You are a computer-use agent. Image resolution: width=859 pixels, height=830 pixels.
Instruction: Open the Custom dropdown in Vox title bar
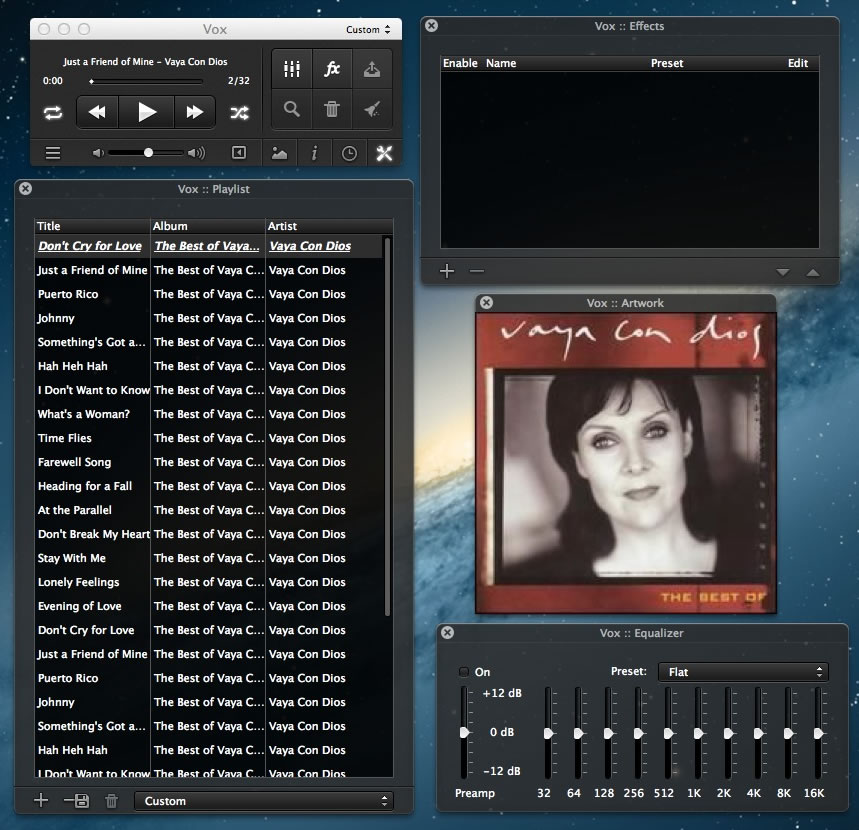369,29
